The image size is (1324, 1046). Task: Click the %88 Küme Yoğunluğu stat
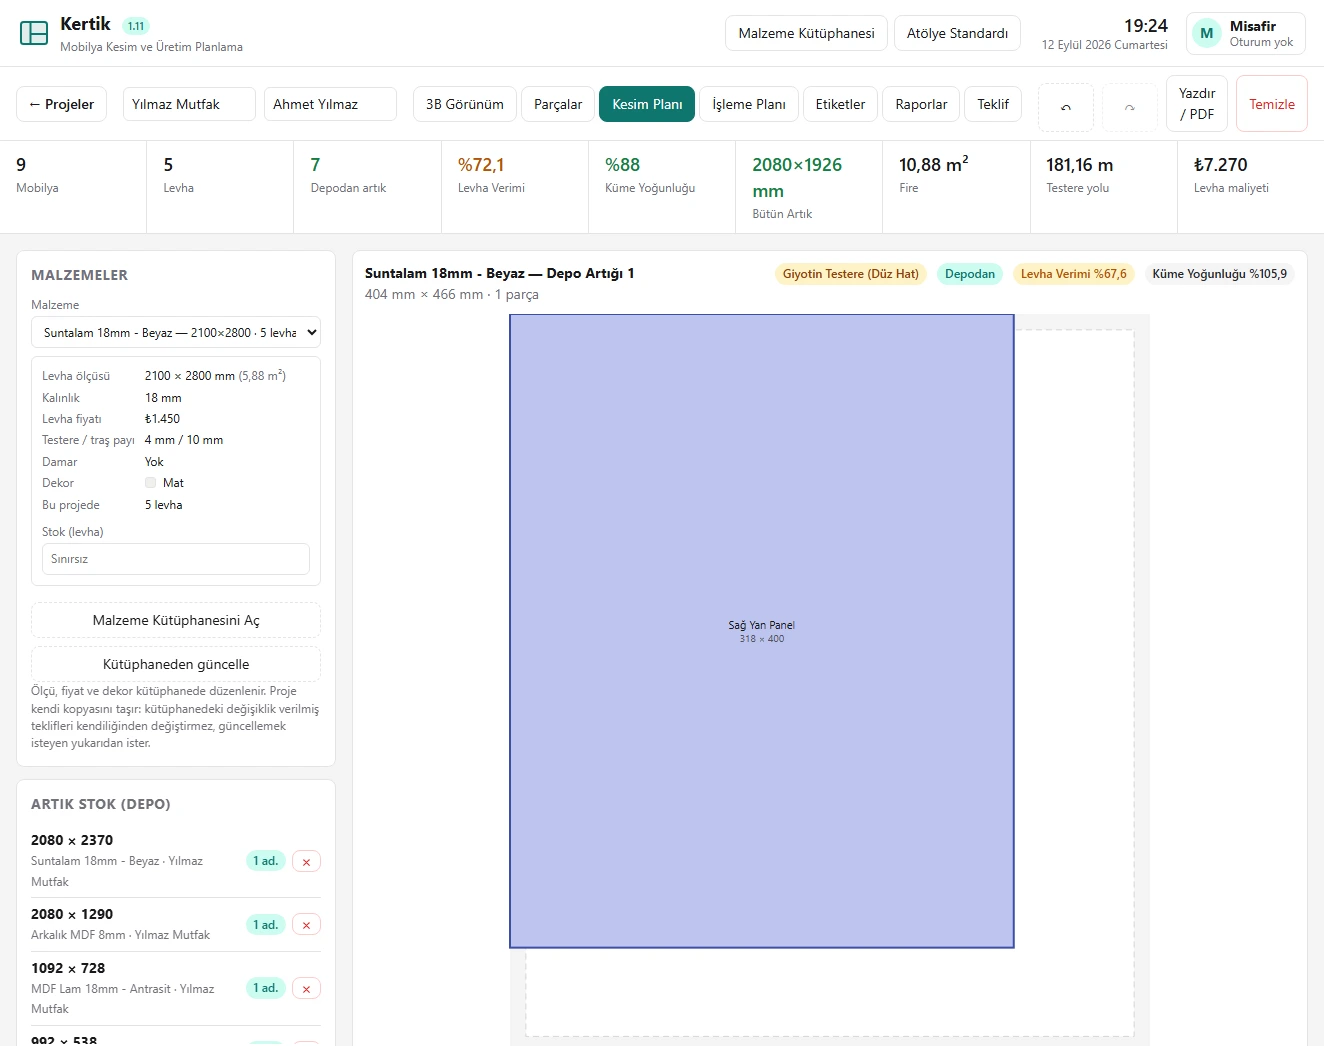pyautogui.click(x=662, y=187)
